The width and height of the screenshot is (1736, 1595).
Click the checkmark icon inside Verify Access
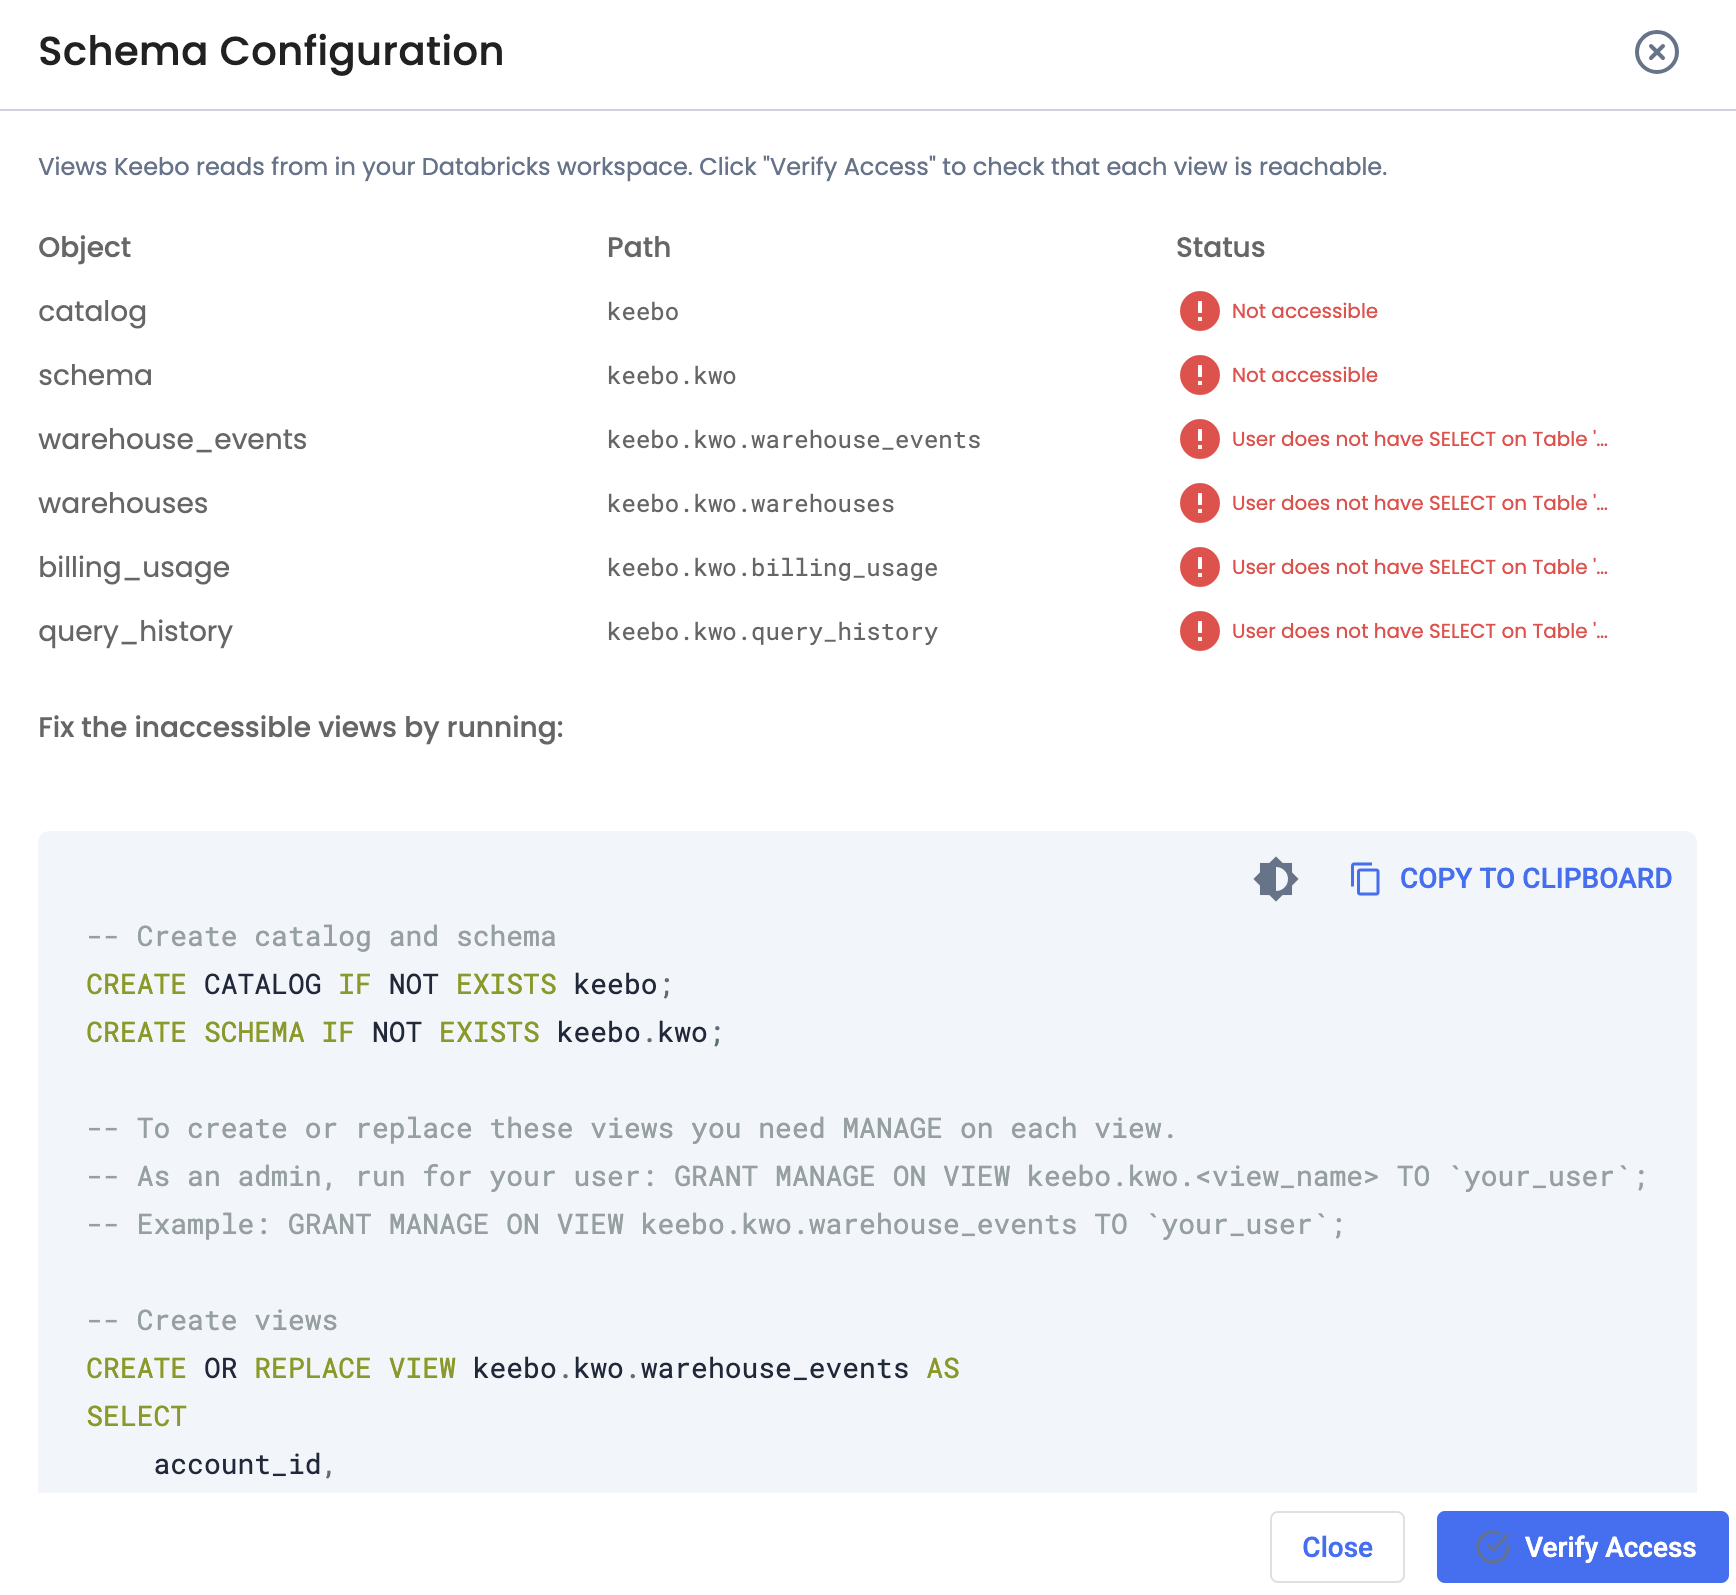1493,1547
